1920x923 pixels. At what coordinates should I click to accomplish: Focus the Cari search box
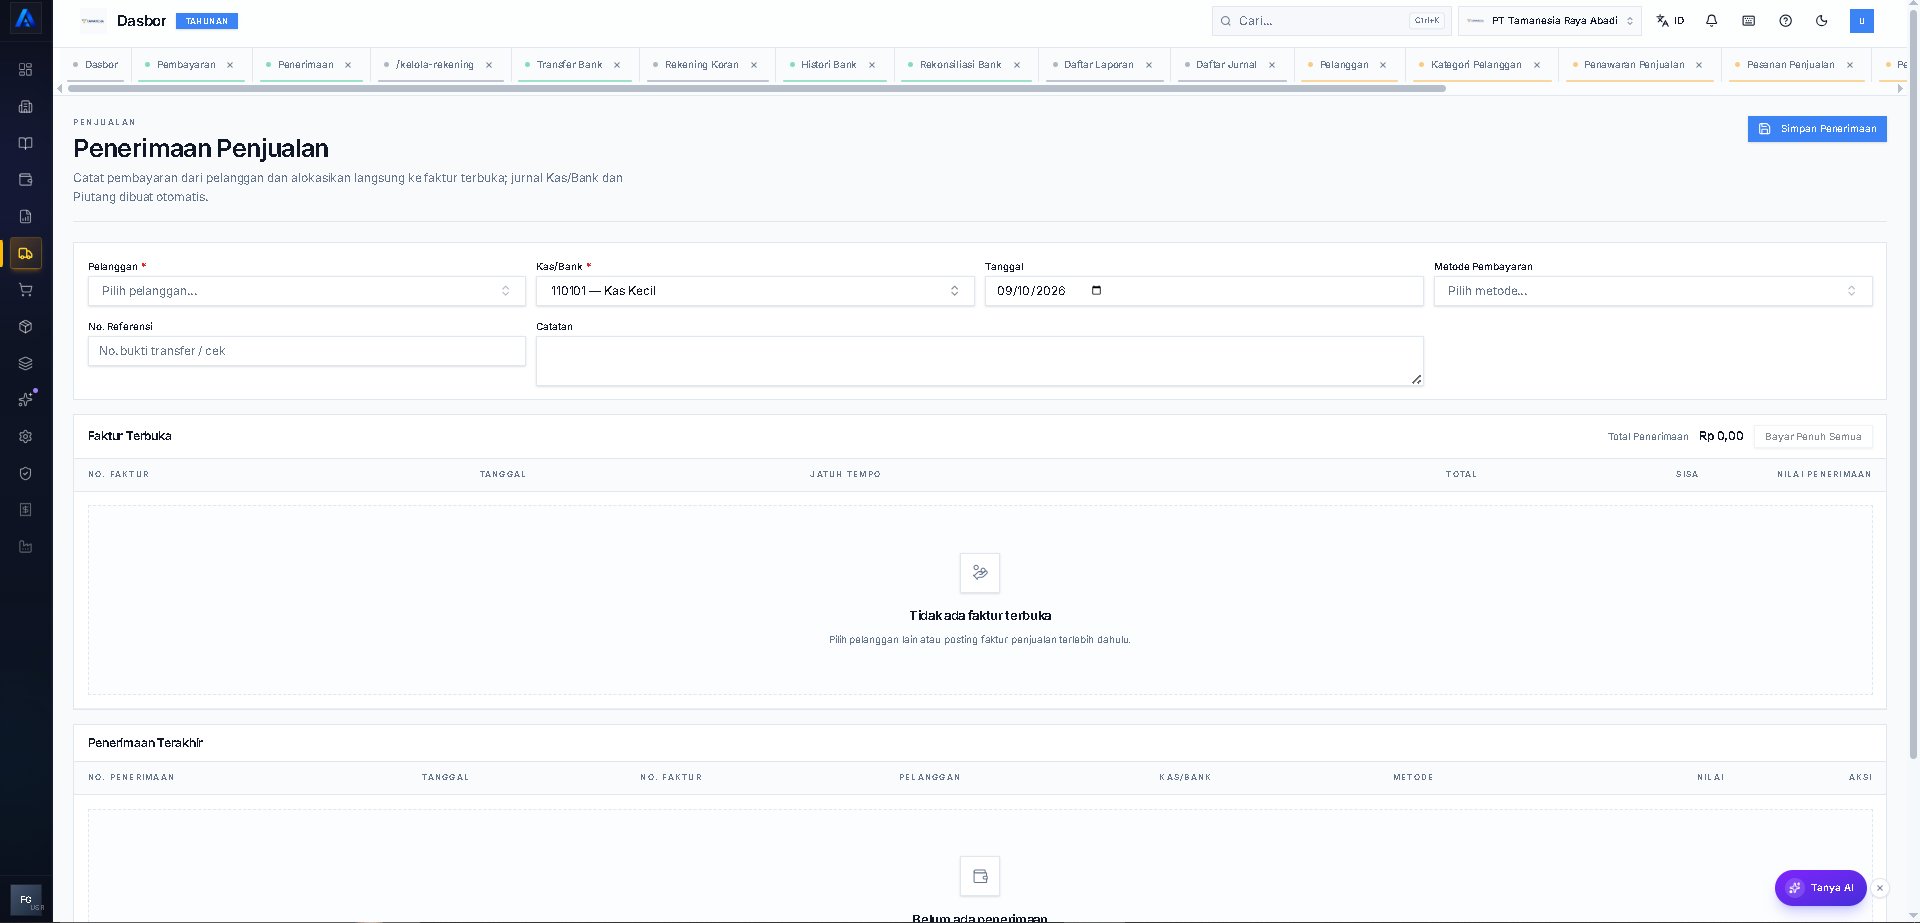point(1331,21)
